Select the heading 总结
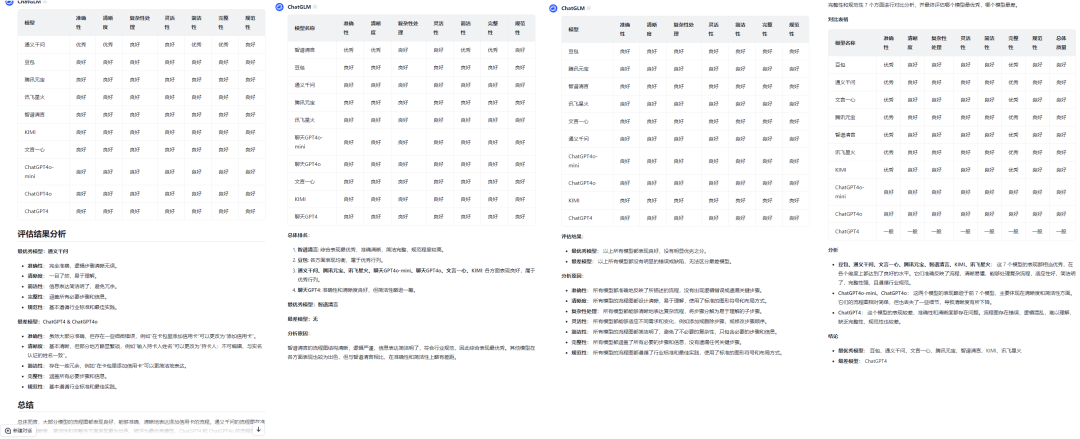 pos(25,404)
